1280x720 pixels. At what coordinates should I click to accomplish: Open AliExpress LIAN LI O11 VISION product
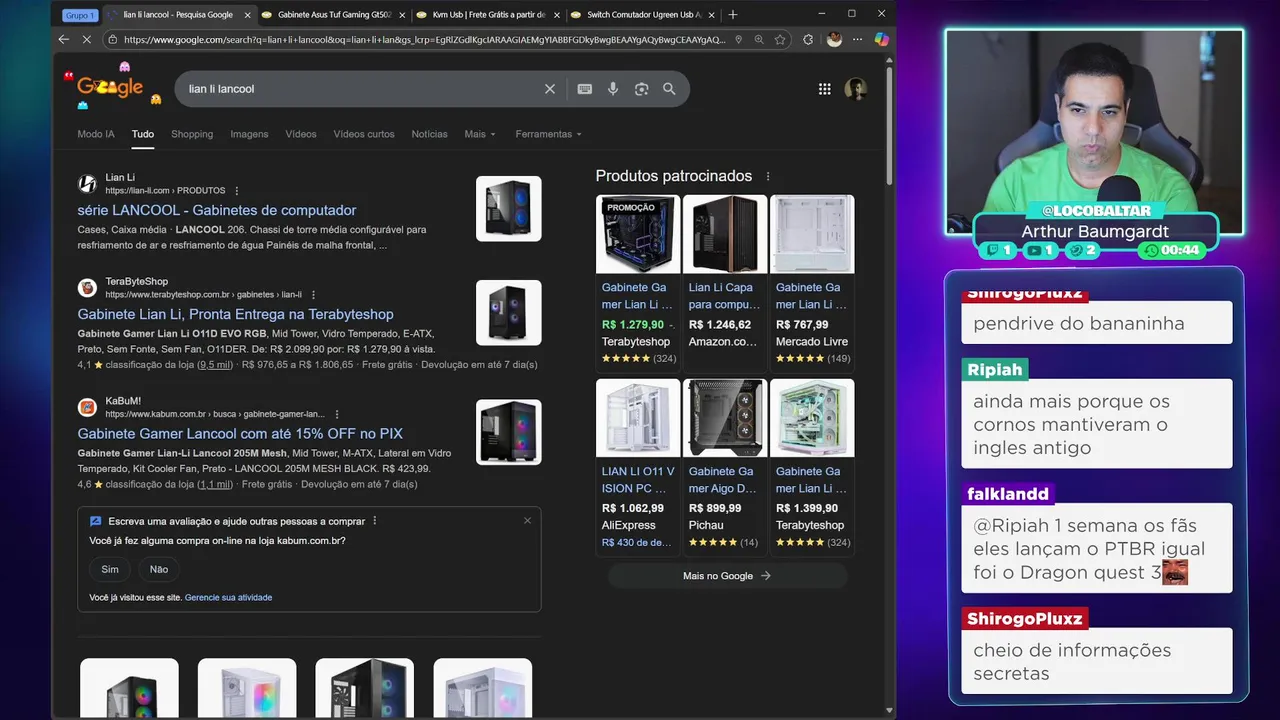click(x=638, y=465)
